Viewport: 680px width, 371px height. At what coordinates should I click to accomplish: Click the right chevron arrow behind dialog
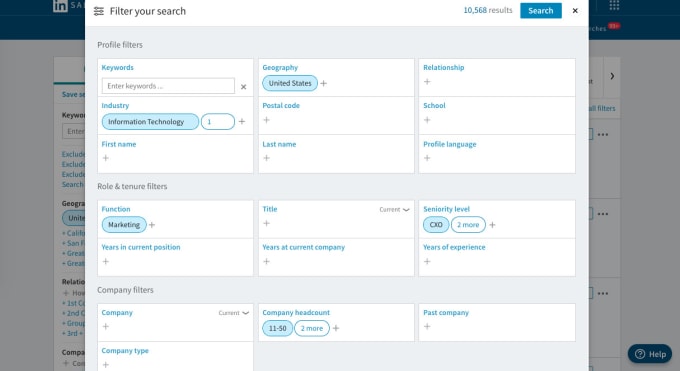[612, 76]
